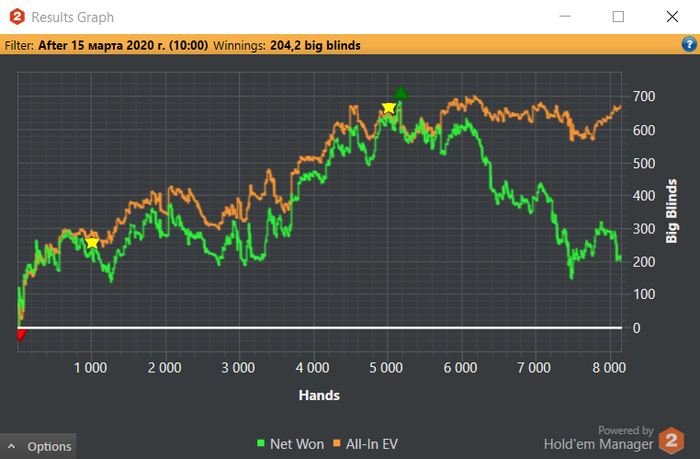700x459 pixels.
Task: Click the Net Won legend label
Action: pos(297,444)
